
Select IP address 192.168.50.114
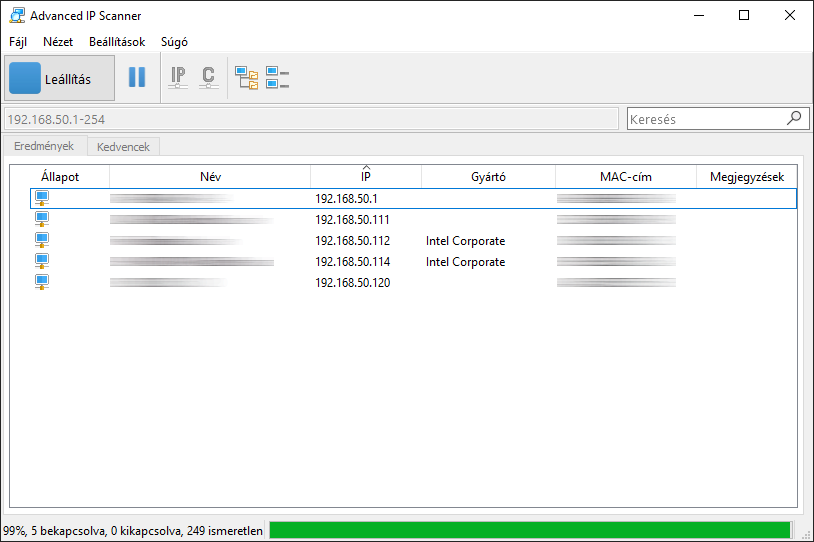point(352,262)
